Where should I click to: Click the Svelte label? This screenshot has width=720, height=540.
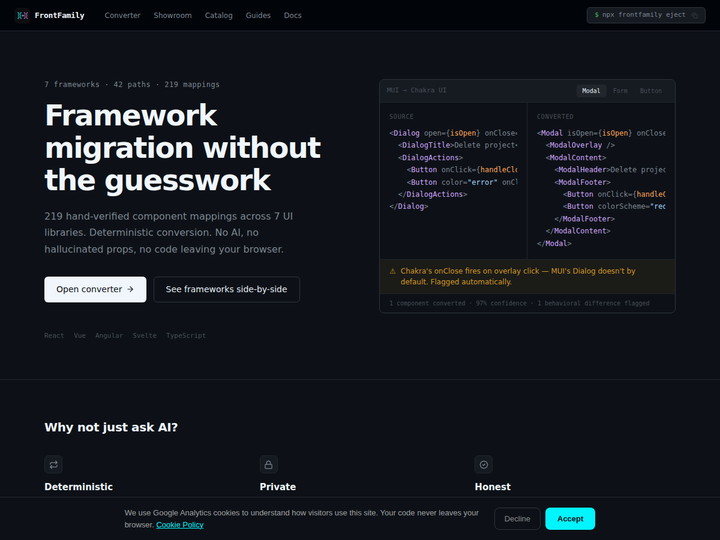pos(145,336)
